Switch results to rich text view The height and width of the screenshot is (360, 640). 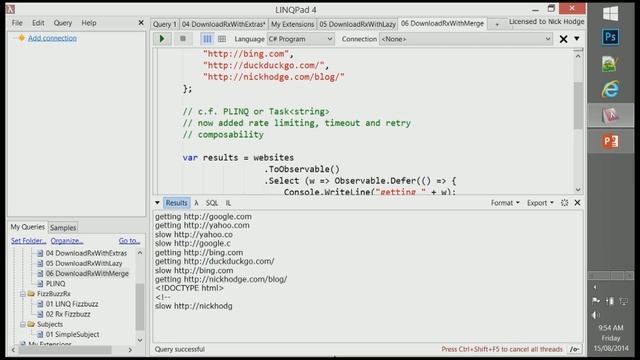[x=207, y=39]
